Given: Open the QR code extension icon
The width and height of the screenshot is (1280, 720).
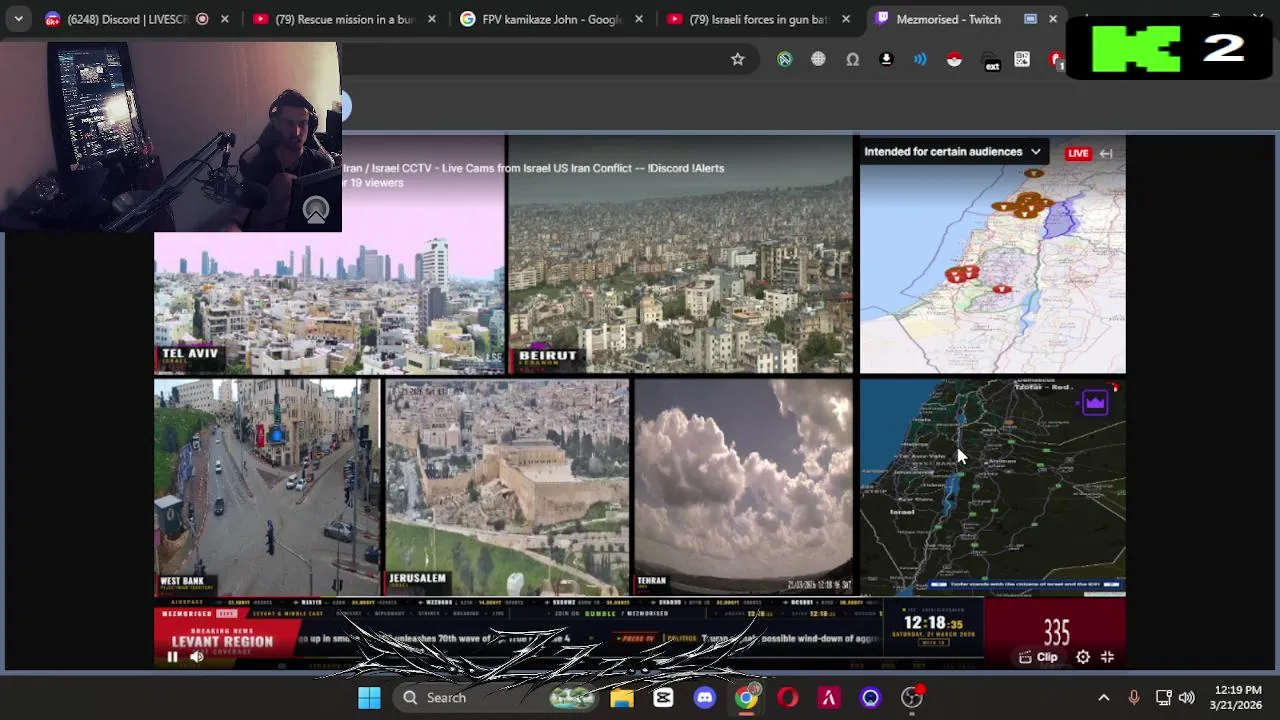Looking at the screenshot, I should tap(1022, 60).
